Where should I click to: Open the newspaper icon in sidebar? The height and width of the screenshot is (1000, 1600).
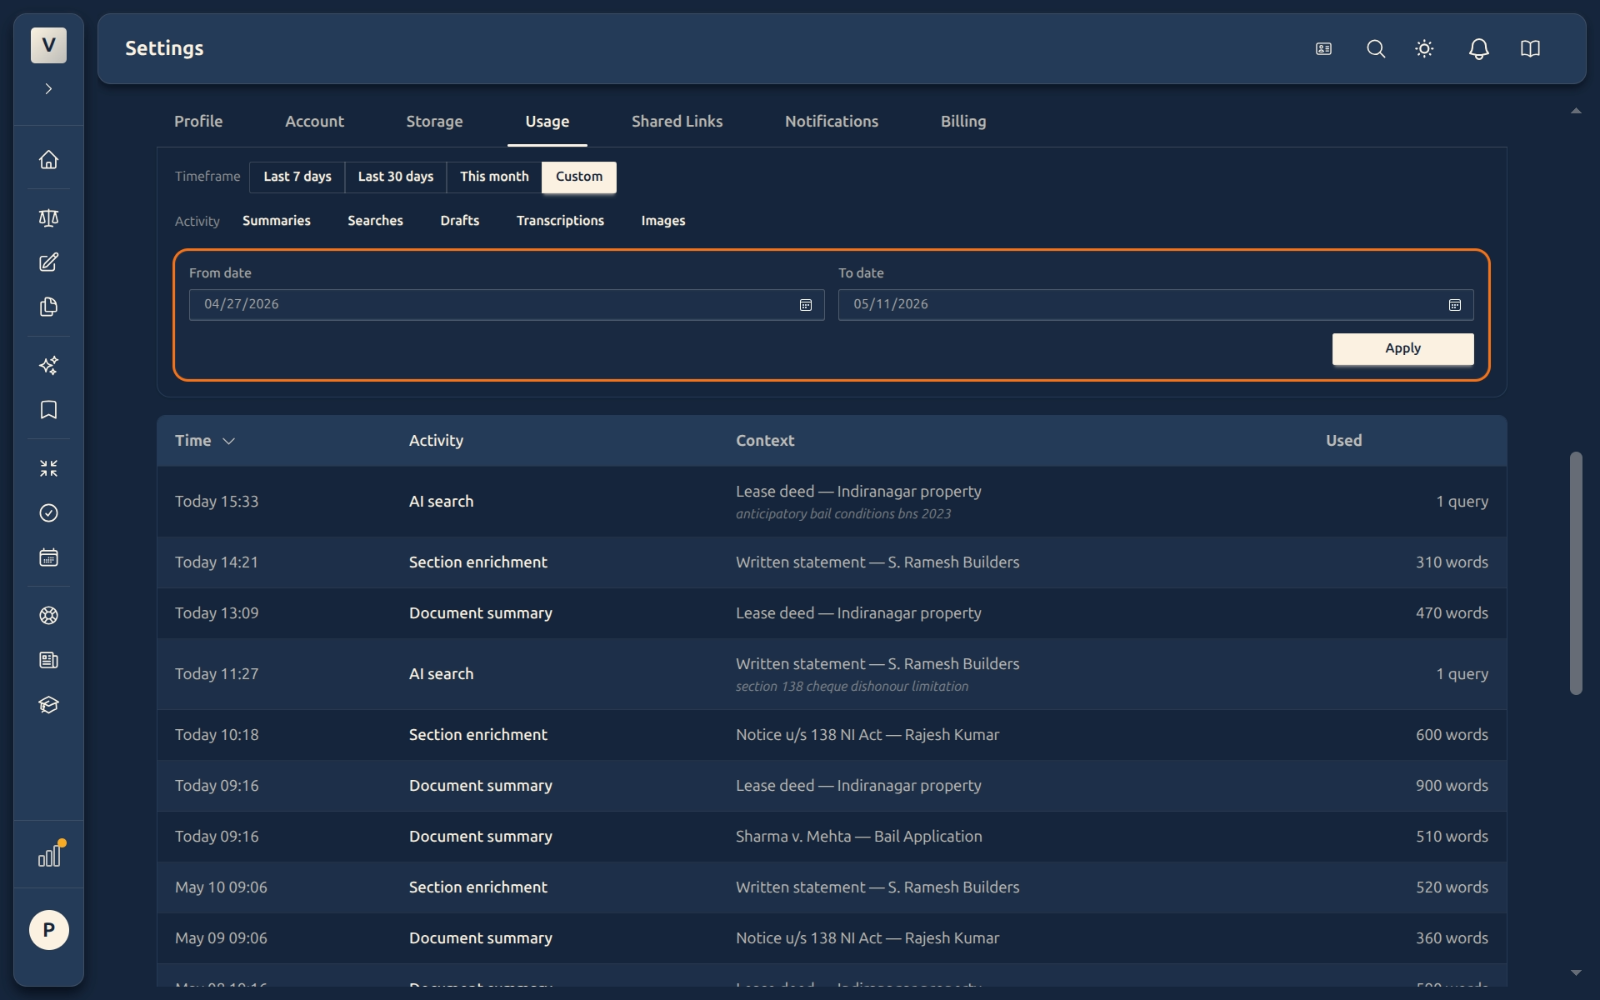(48, 660)
